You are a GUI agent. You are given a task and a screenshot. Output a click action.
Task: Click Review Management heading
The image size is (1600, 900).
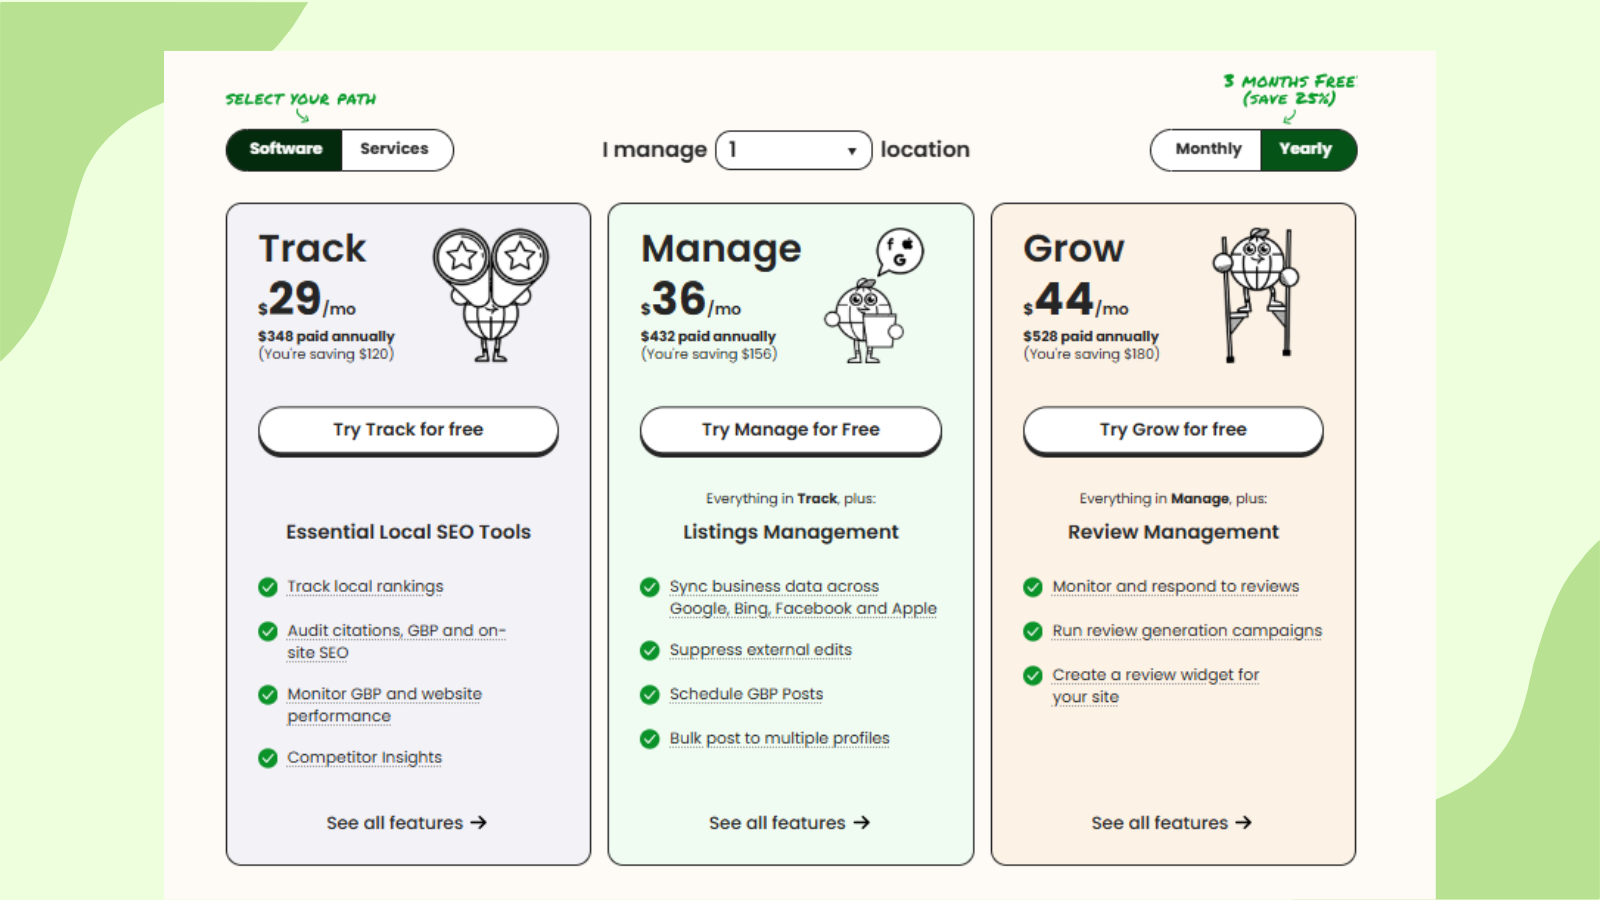click(1173, 532)
